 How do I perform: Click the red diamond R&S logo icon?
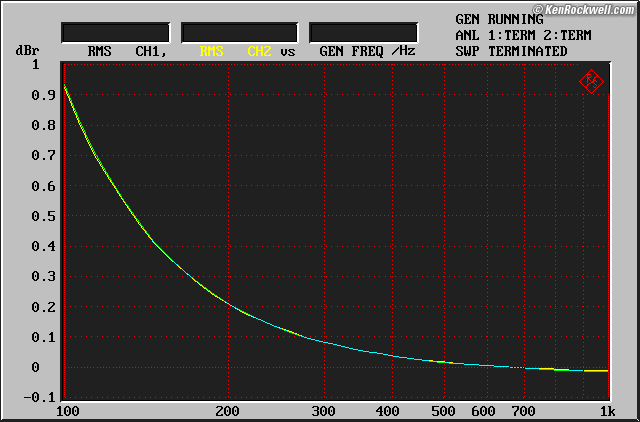pos(591,82)
